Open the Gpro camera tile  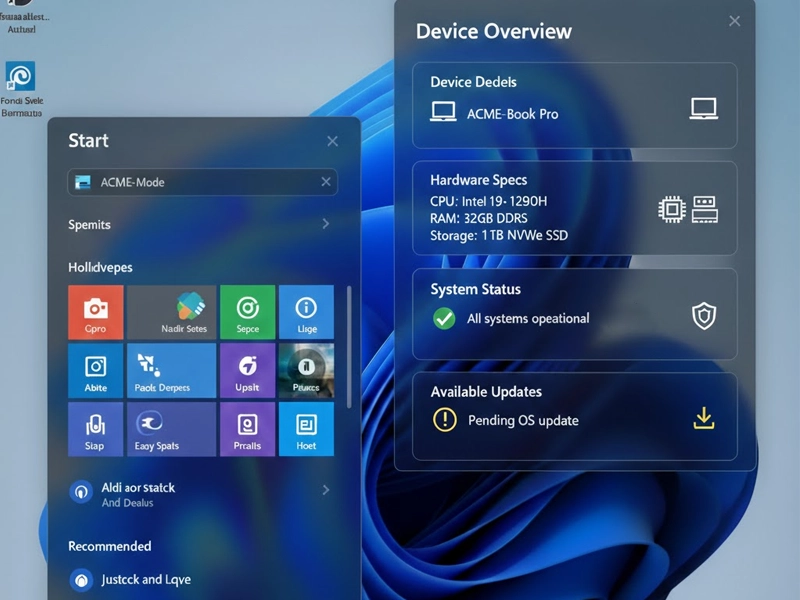click(x=95, y=312)
